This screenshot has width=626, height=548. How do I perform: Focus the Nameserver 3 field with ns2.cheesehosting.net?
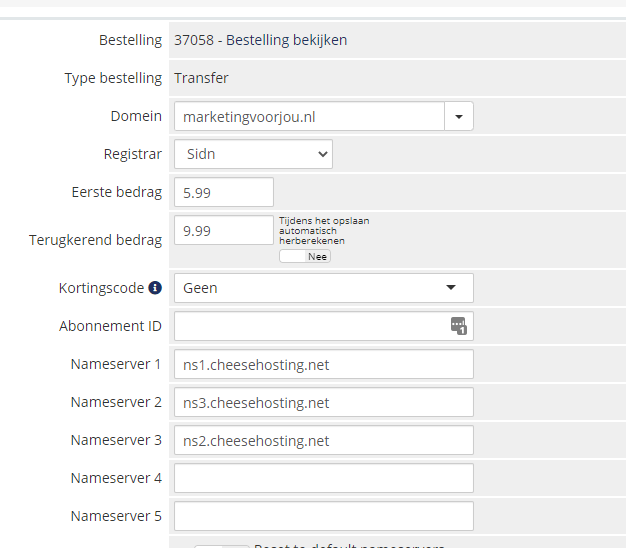323,440
